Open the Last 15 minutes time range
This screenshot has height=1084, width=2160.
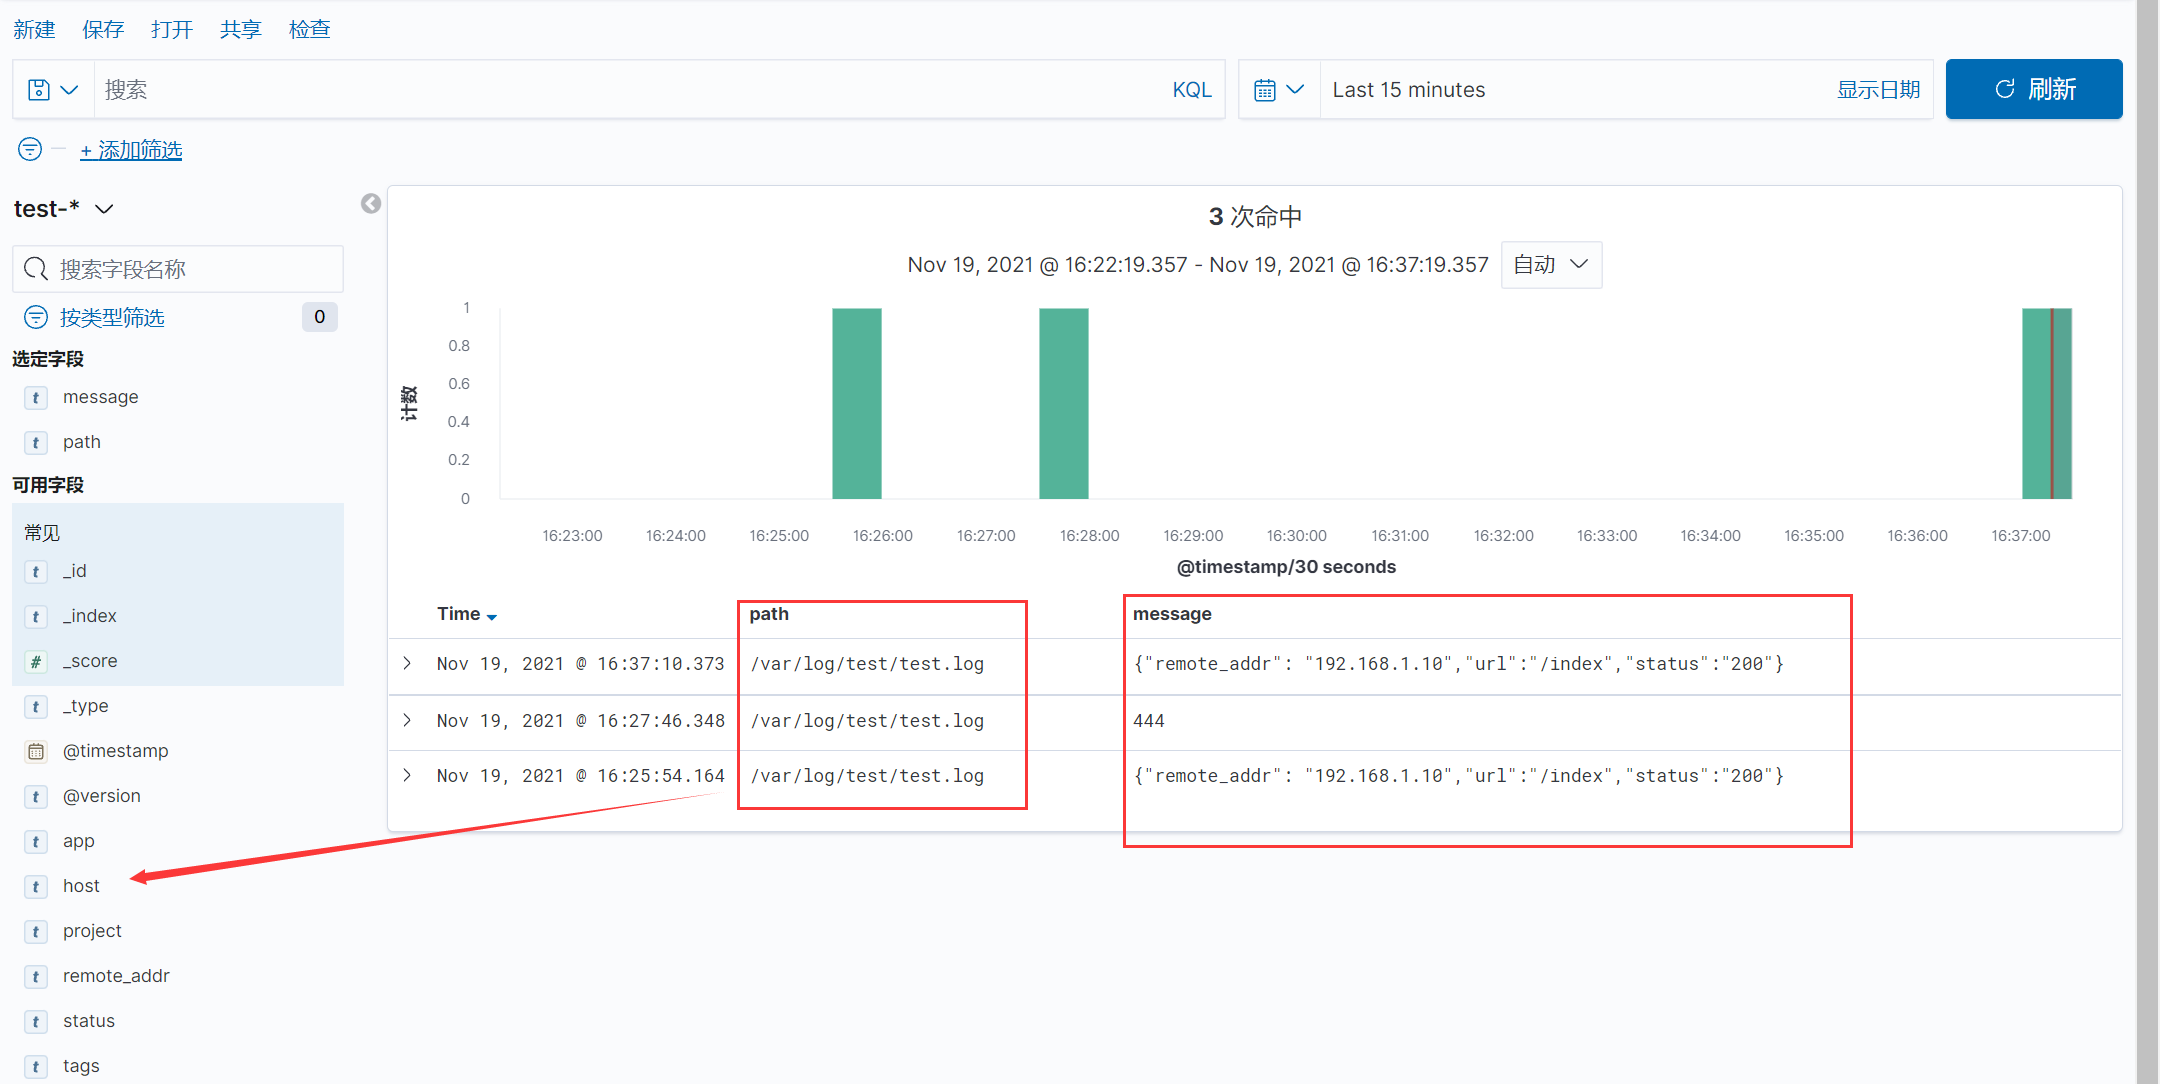click(x=1408, y=90)
